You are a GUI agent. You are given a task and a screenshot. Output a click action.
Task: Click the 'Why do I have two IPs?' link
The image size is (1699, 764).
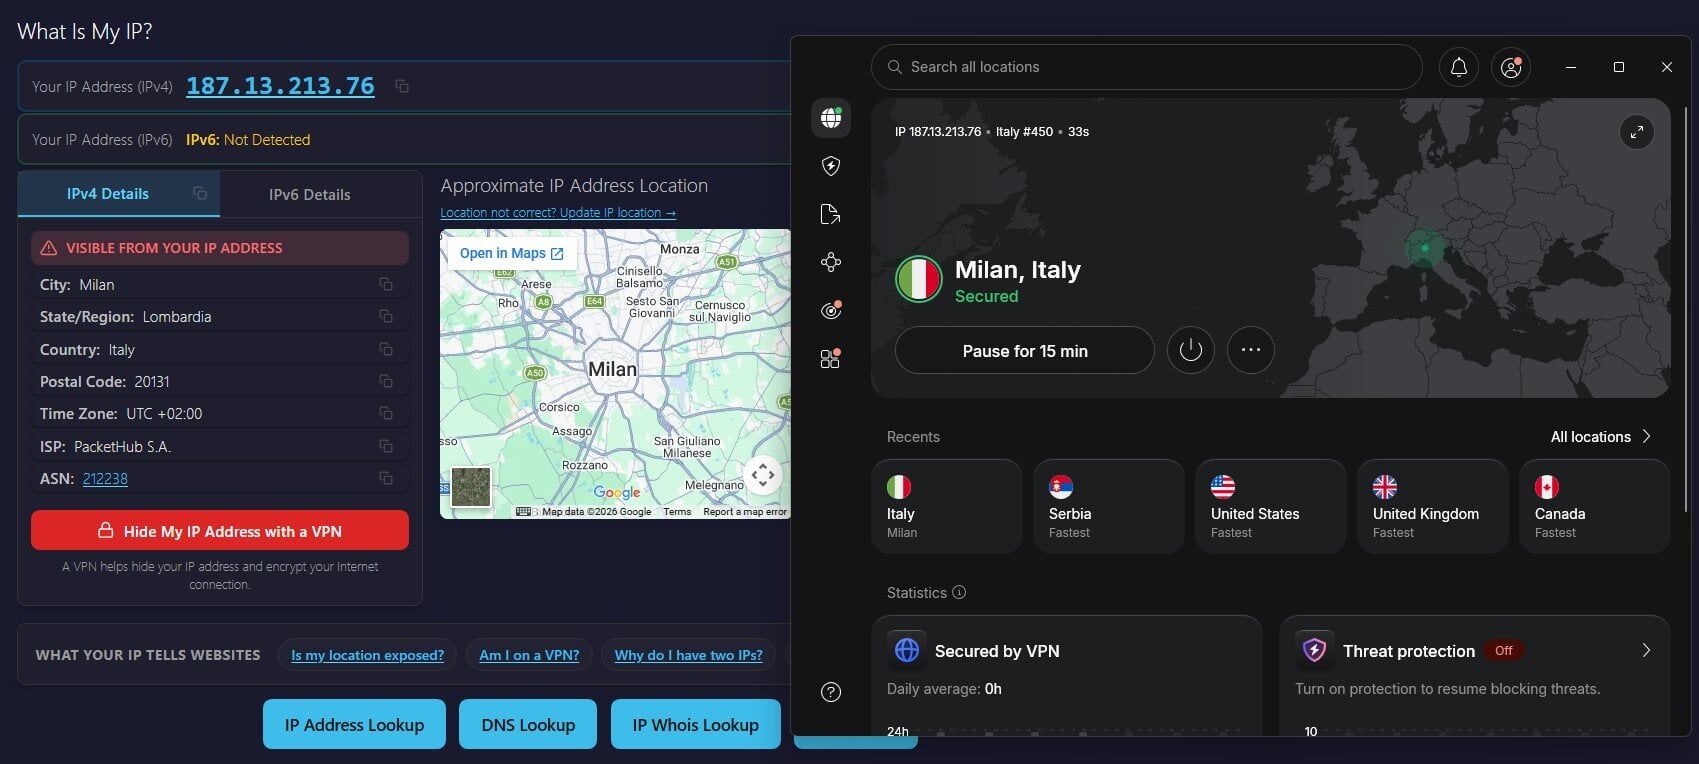coord(688,655)
